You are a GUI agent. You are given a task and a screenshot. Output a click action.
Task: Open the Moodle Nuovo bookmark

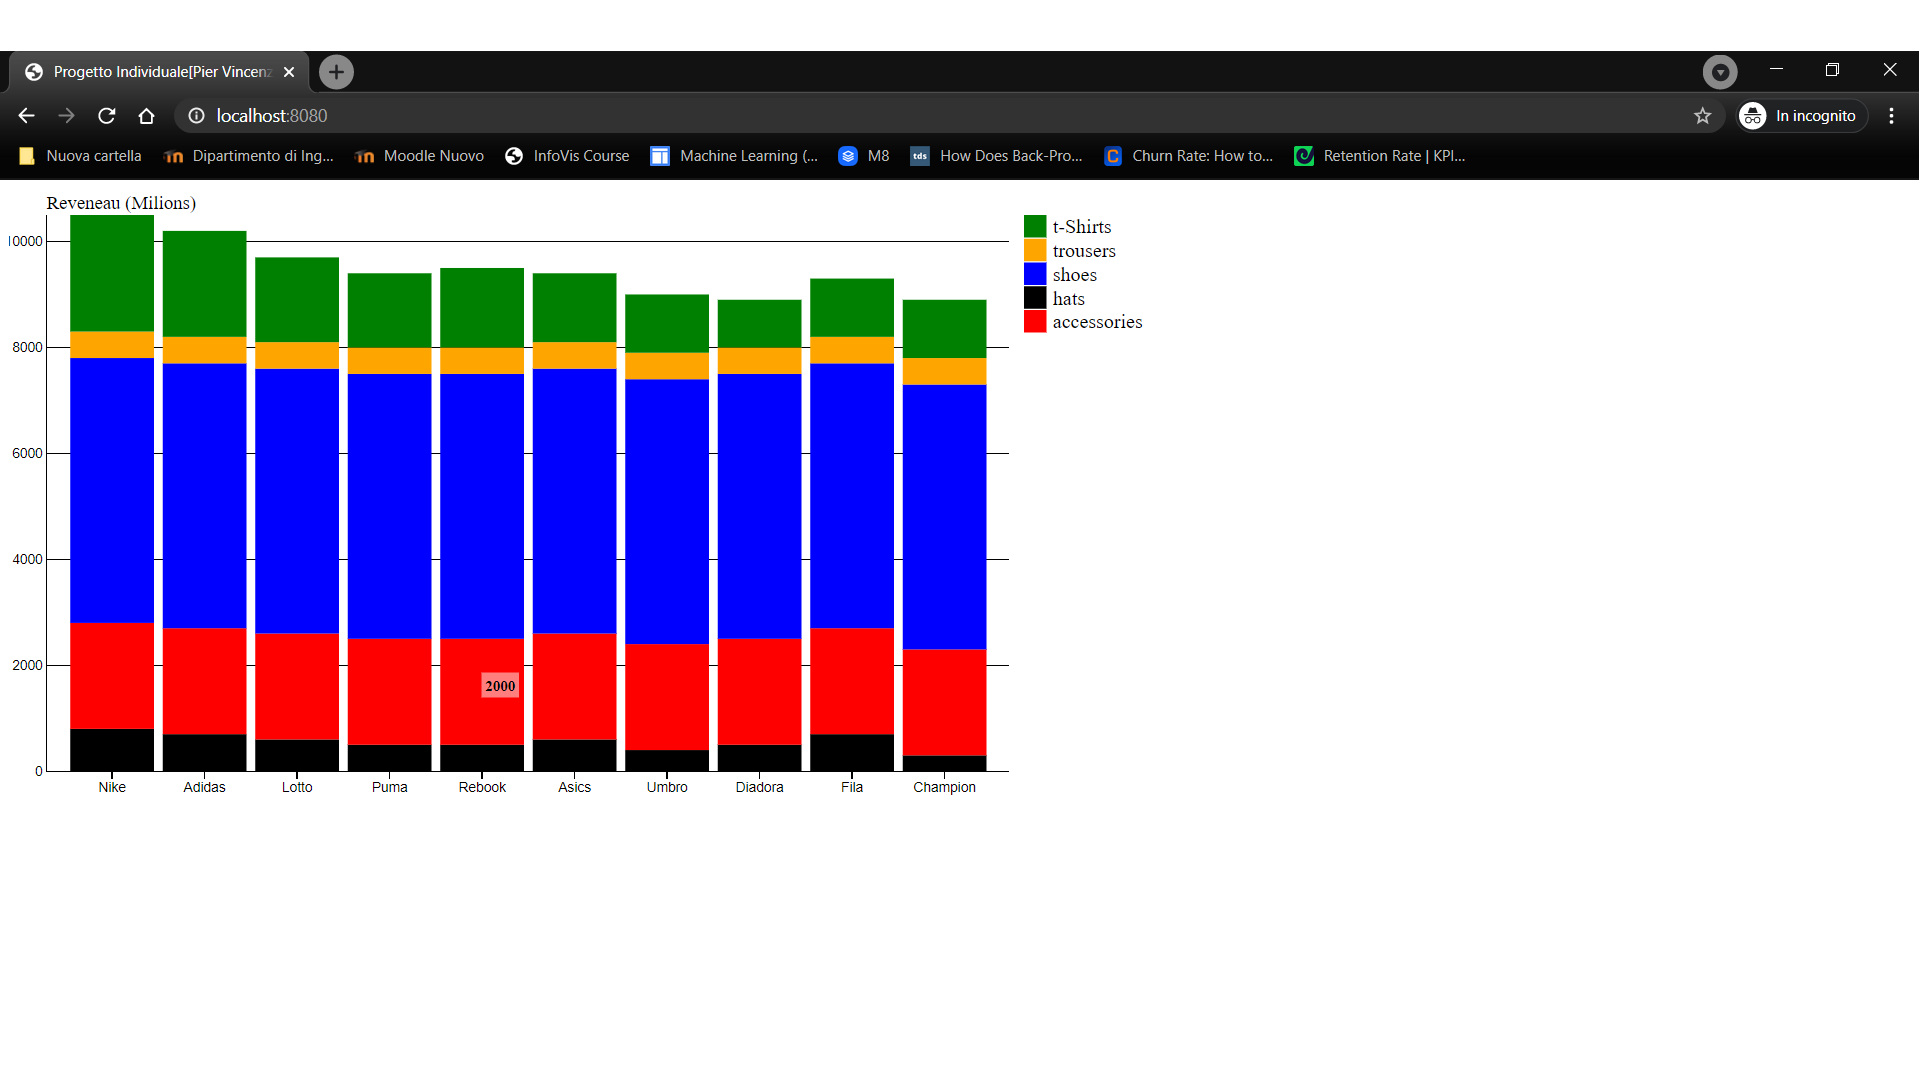point(420,156)
